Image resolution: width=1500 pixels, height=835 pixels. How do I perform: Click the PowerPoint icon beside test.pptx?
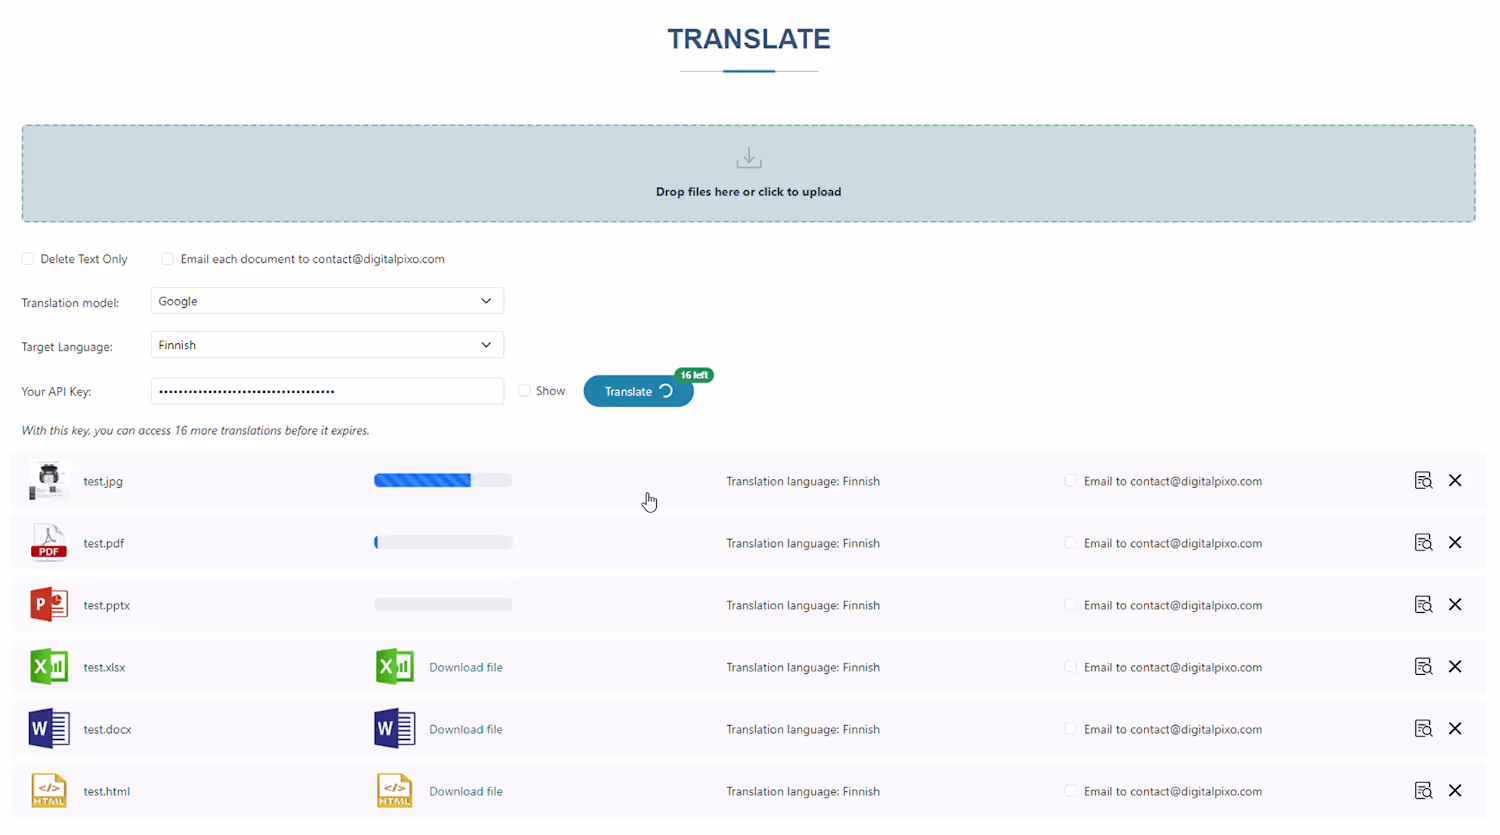48,605
